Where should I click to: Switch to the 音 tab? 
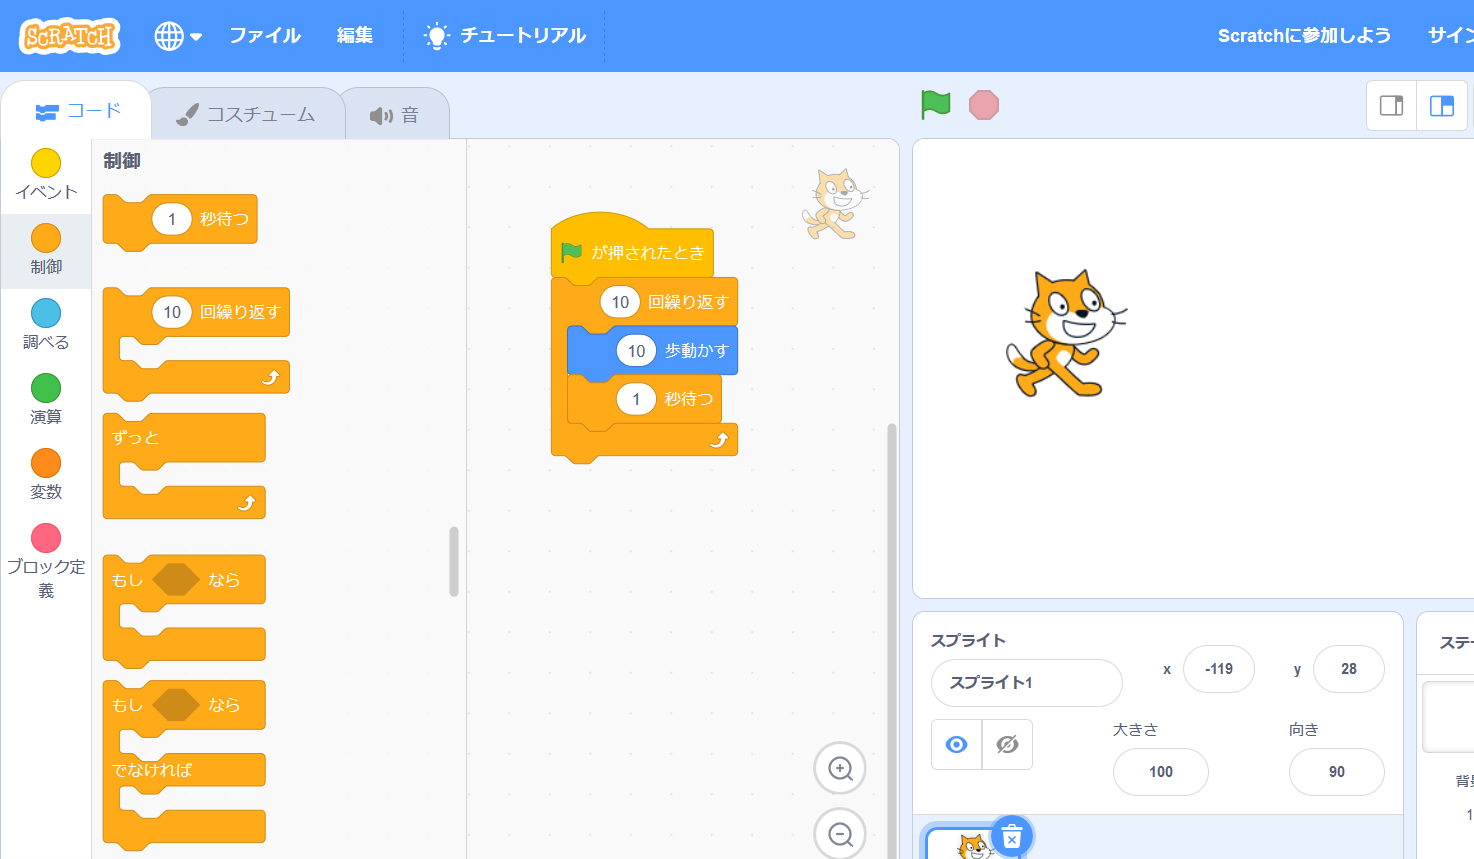pyautogui.click(x=395, y=115)
